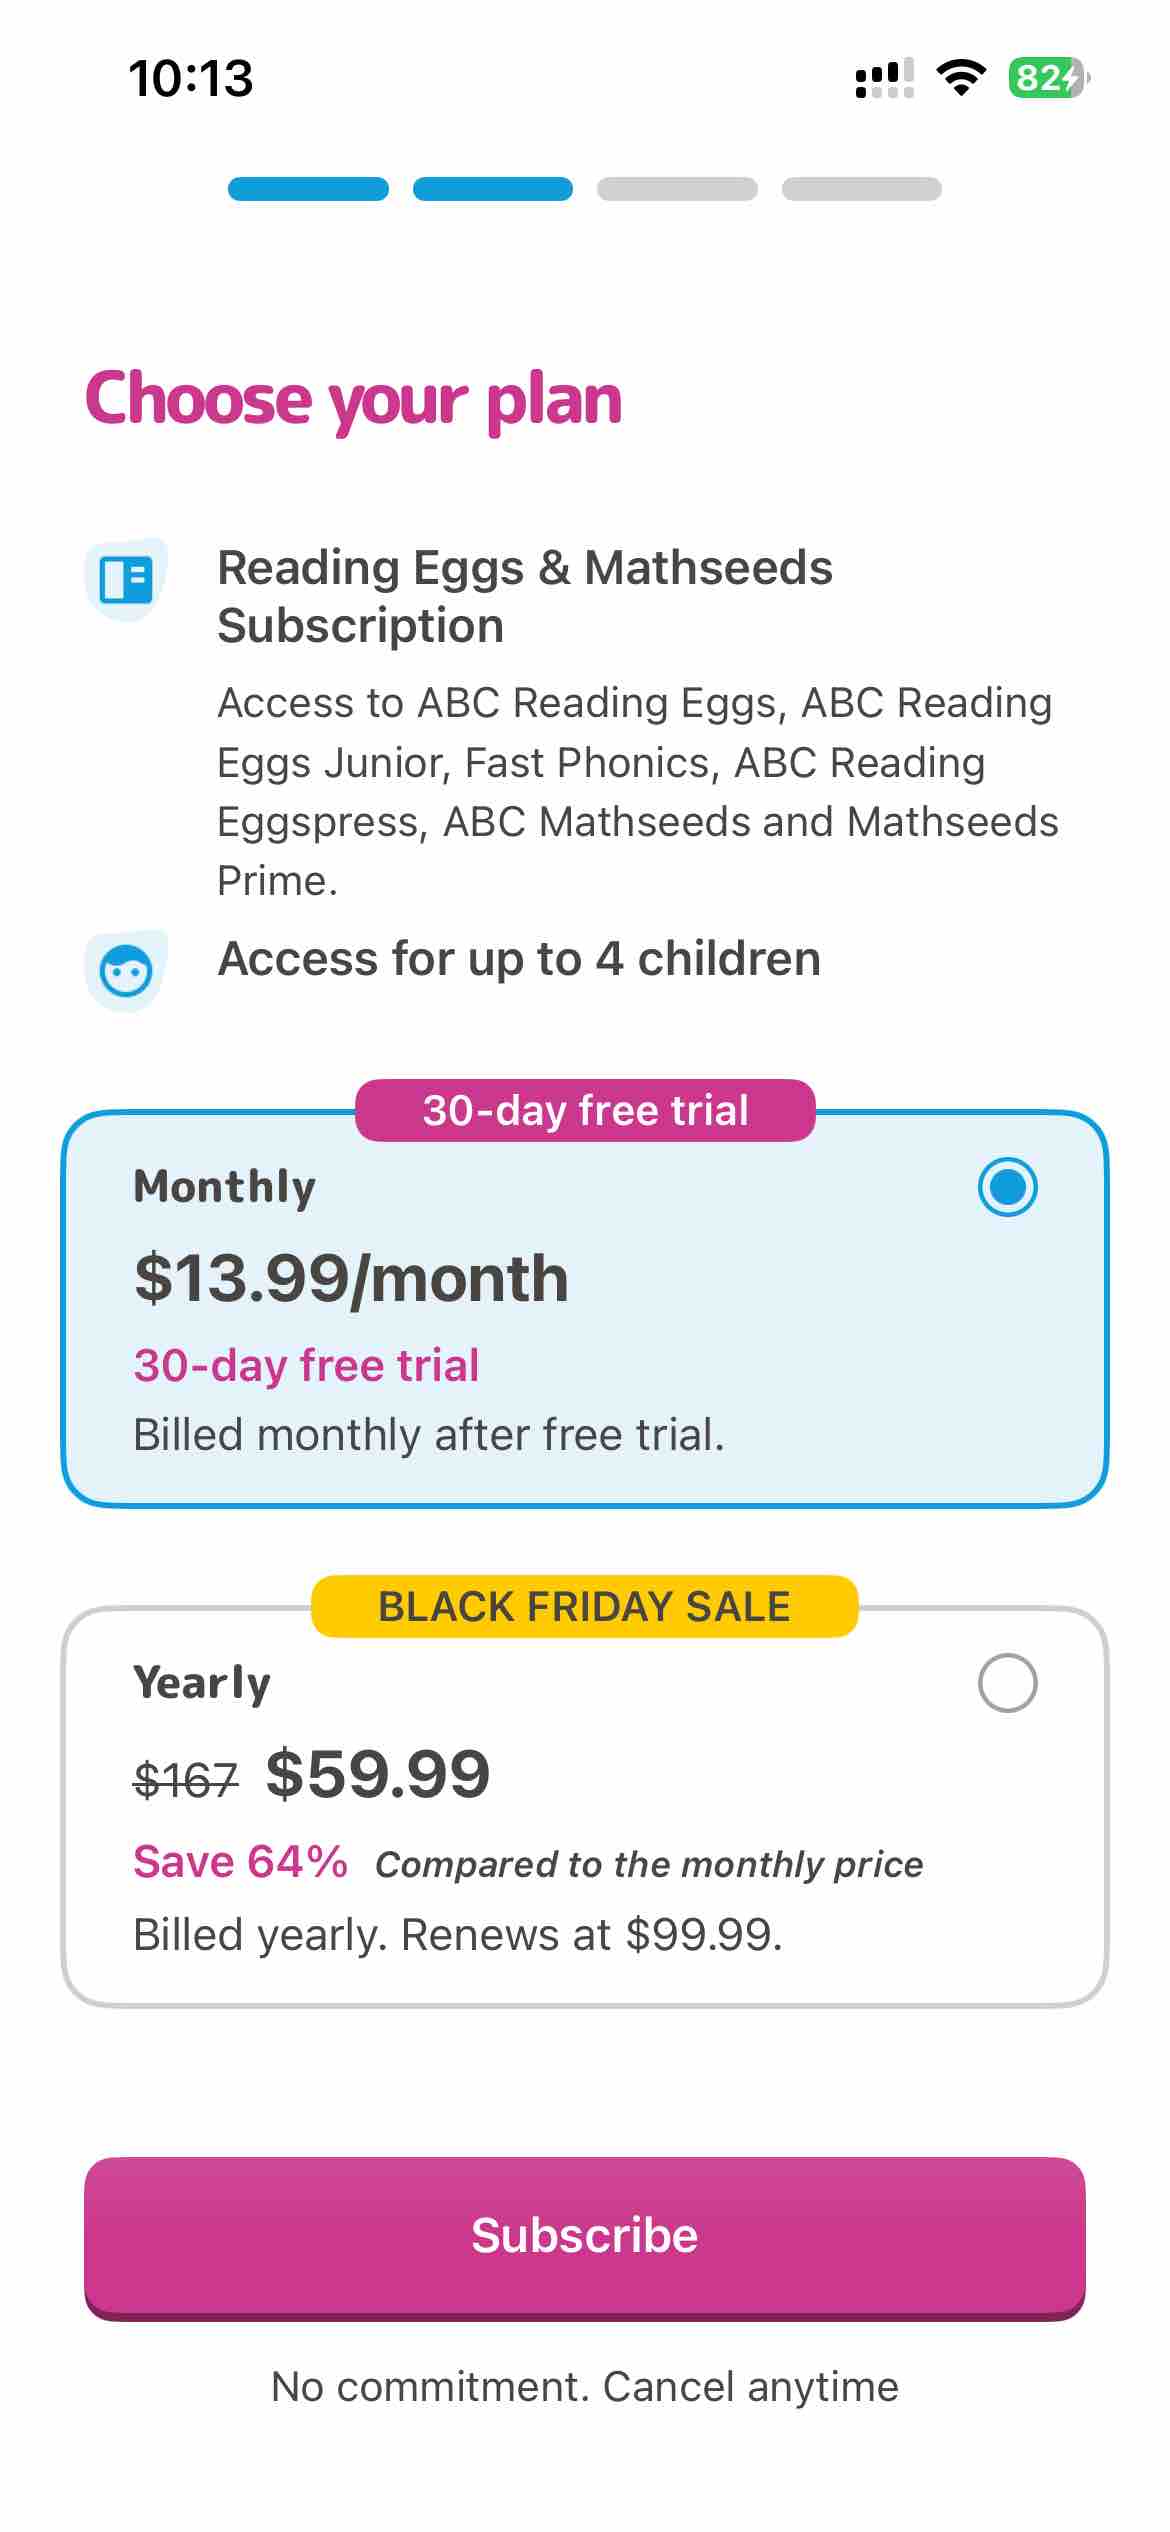Select the Monthly plan radio button
The height and width of the screenshot is (2532, 1170).
click(1009, 1185)
